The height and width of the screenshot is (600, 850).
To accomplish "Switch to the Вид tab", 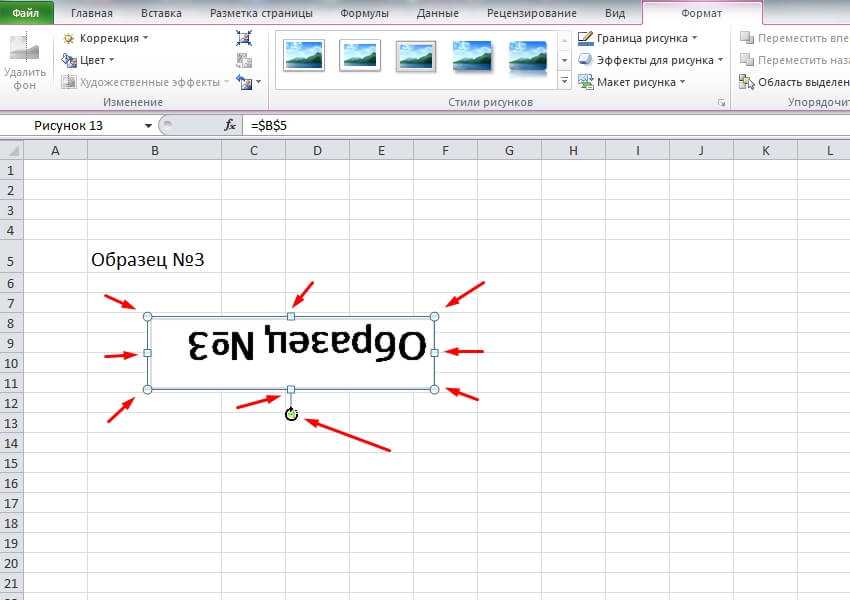I will coord(615,13).
